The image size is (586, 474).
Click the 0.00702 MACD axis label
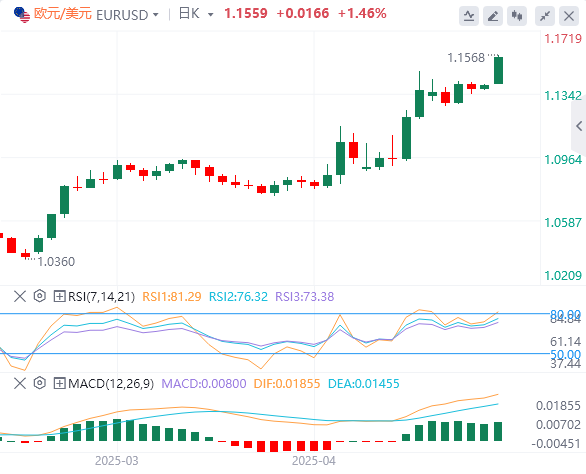pos(558,425)
